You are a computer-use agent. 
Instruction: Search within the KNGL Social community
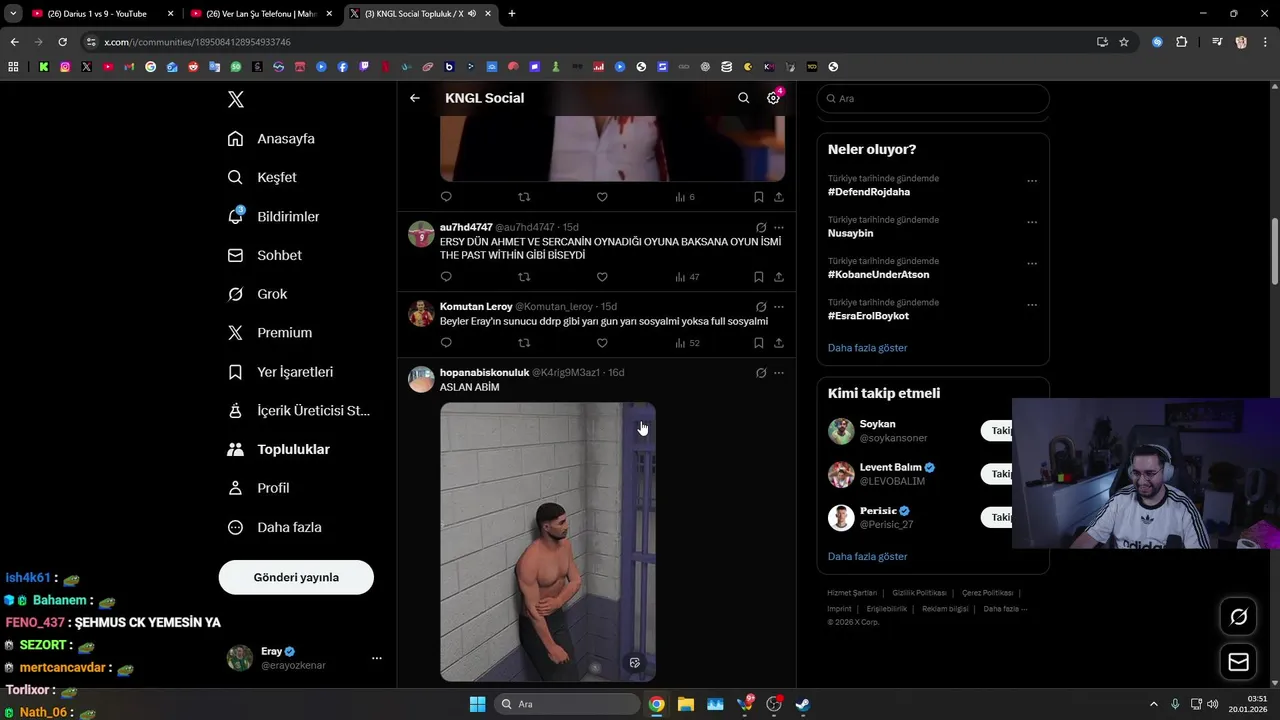[x=743, y=98]
